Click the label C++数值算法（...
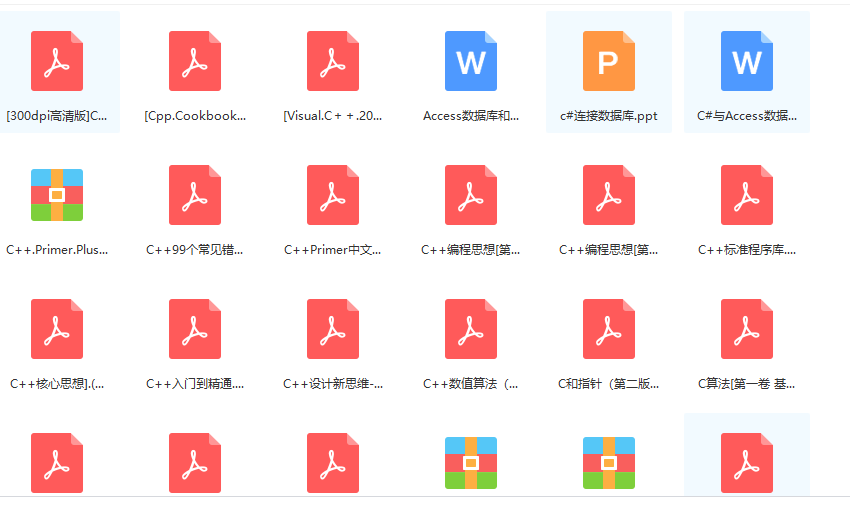850x505 pixels. pos(471,384)
